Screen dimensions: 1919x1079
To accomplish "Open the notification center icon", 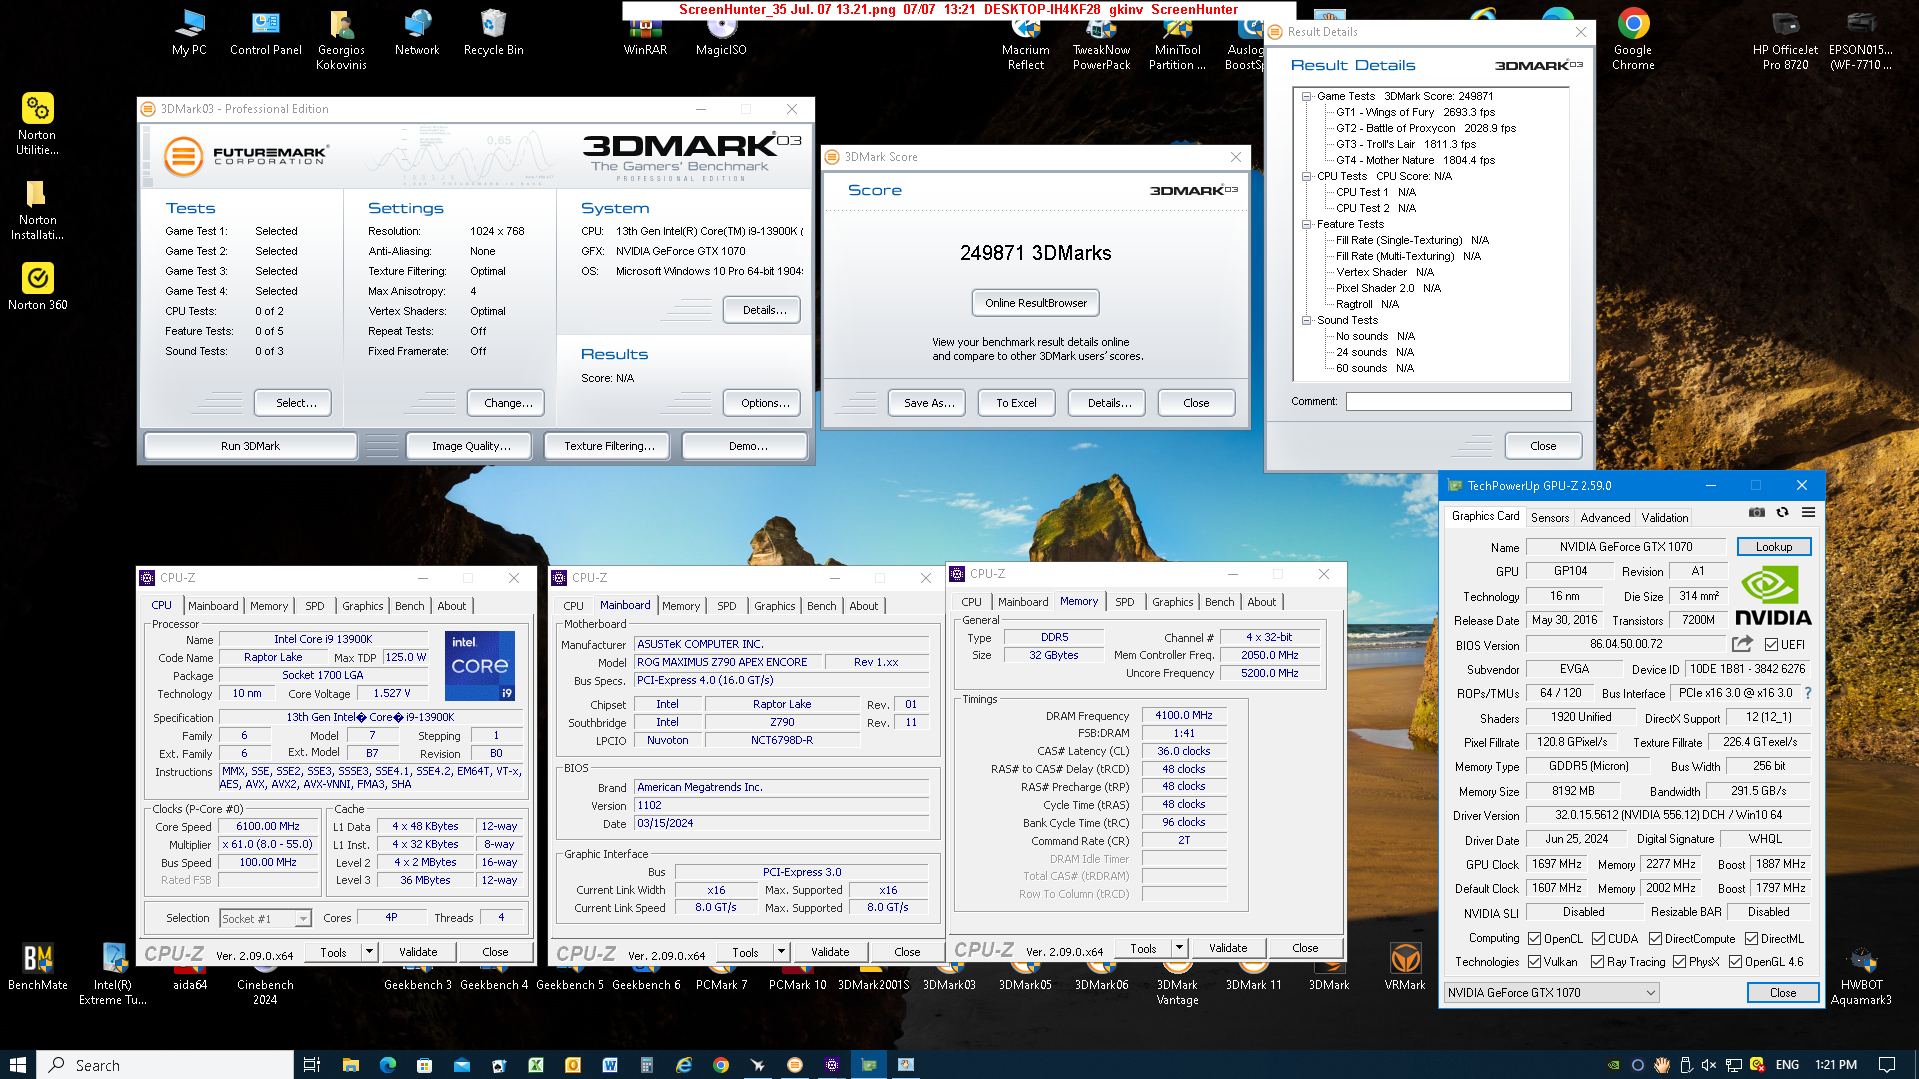I will tap(1887, 1065).
